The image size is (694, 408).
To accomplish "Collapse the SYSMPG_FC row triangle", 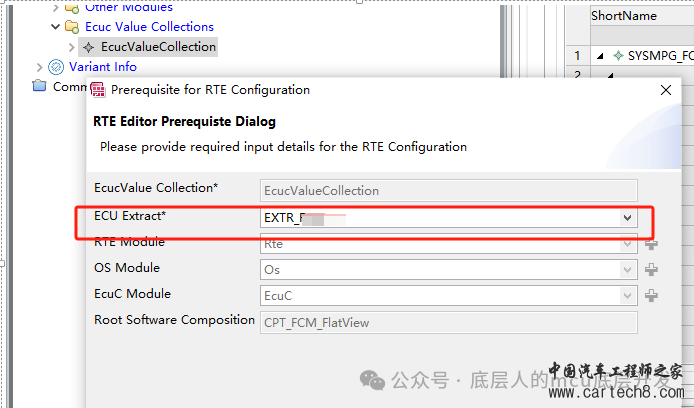I will 600,56.
